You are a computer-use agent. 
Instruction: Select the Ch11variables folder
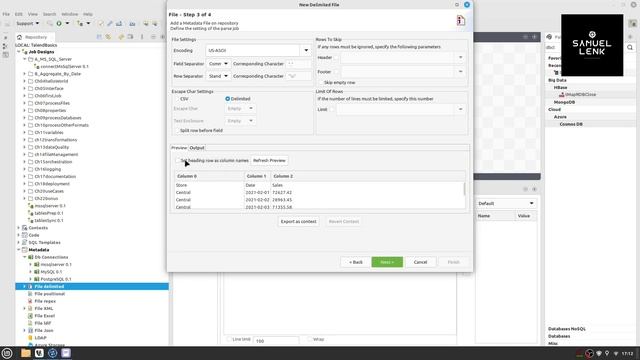point(49,133)
